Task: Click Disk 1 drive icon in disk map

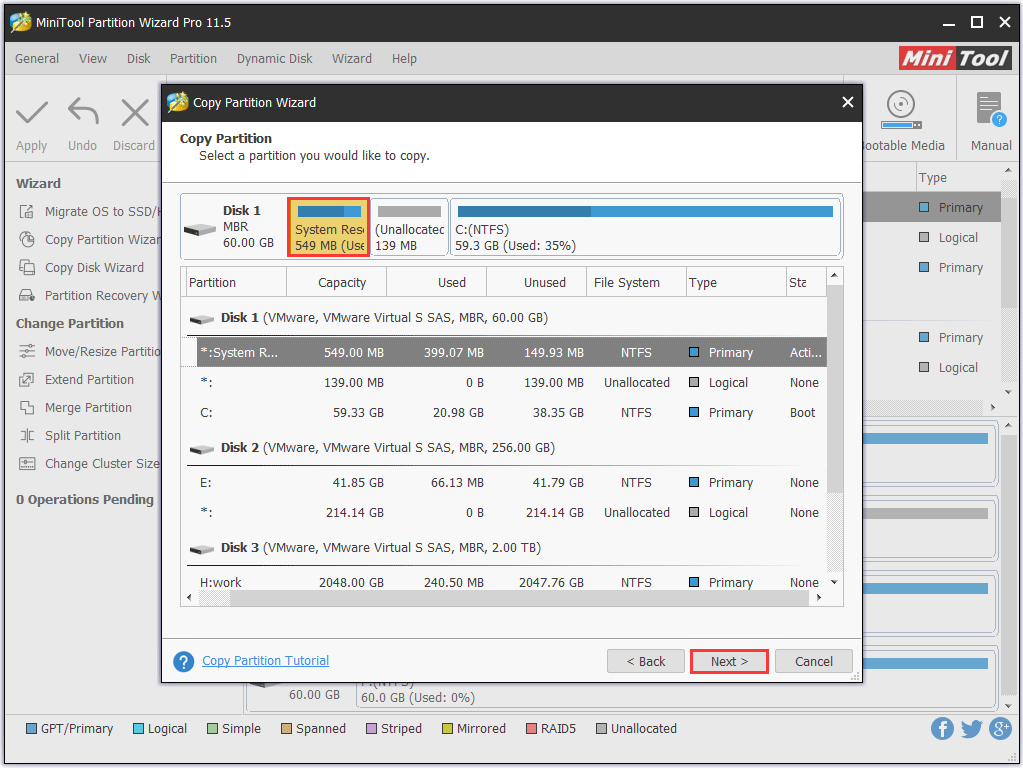Action: click(200, 230)
